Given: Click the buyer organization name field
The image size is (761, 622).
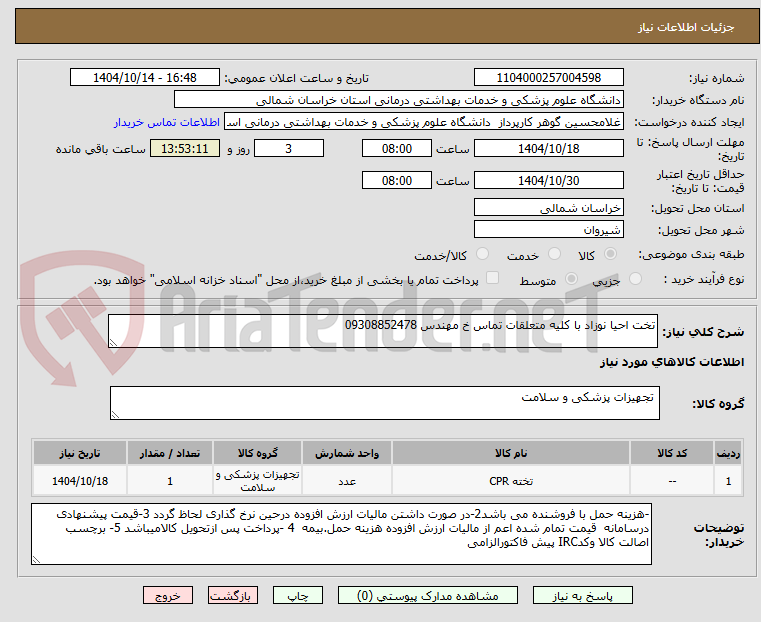Looking at the screenshot, I should pos(398,100).
